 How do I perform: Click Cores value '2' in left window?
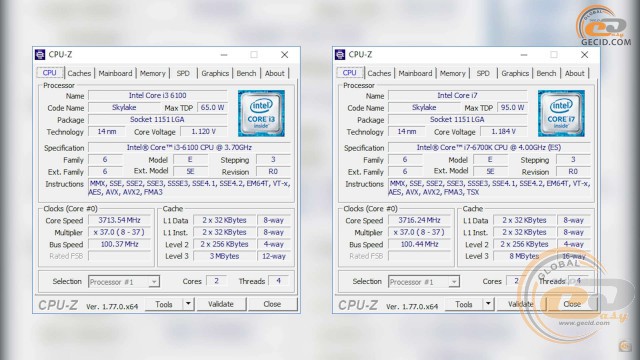216,281
